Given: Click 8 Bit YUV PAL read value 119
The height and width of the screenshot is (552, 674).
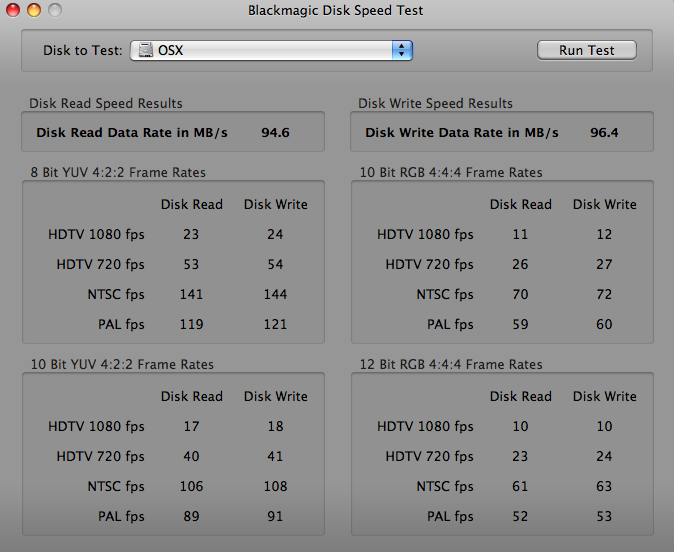Looking at the screenshot, I should pyautogui.click(x=191, y=324).
